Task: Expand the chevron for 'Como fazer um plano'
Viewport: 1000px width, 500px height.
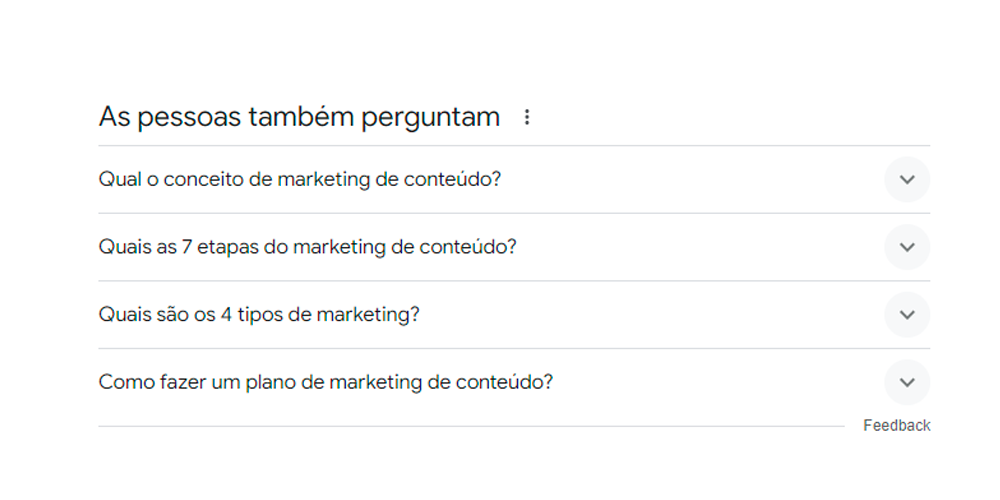Action: tap(907, 382)
